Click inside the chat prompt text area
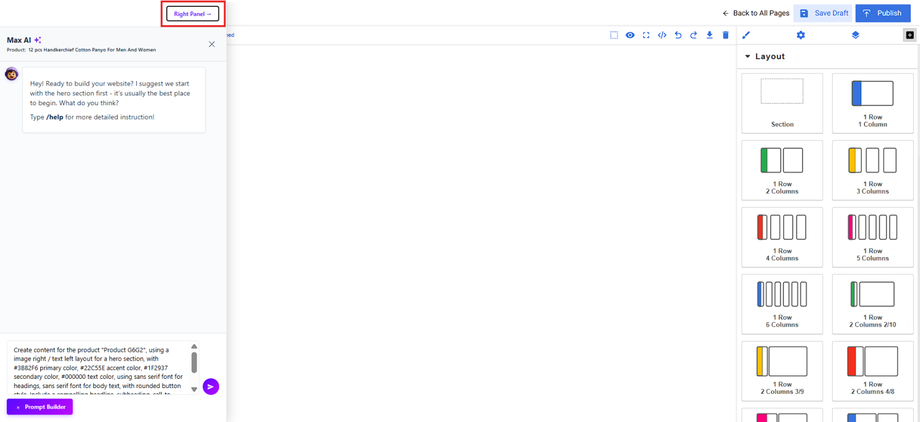 [x=98, y=367]
